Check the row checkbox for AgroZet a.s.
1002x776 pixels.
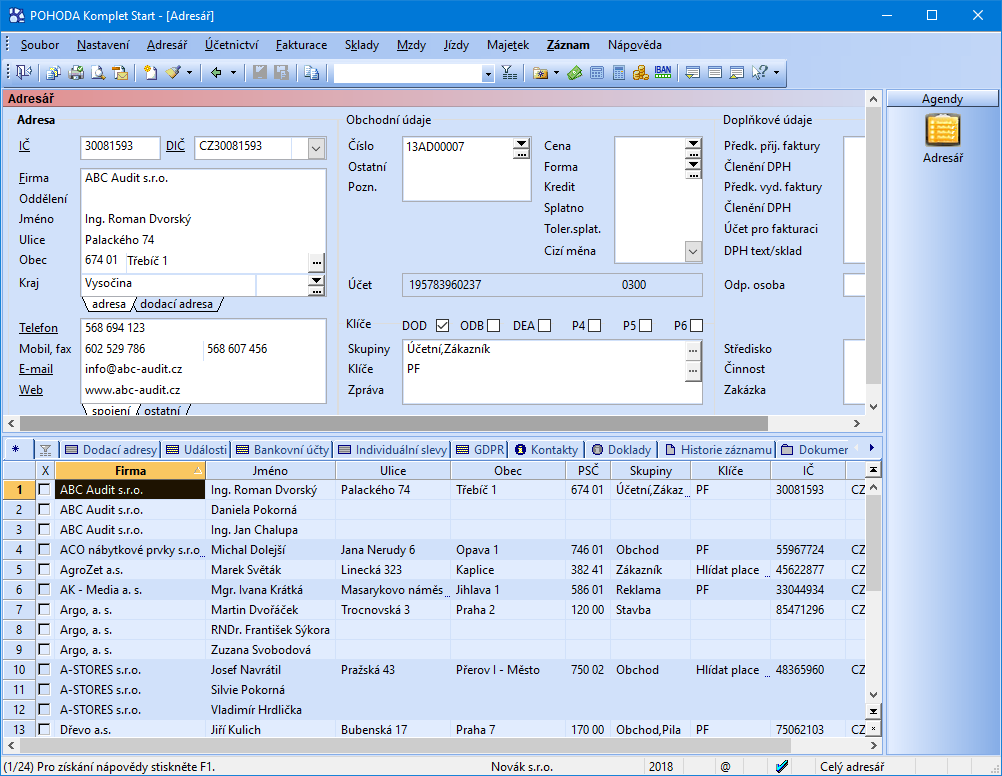(44, 570)
